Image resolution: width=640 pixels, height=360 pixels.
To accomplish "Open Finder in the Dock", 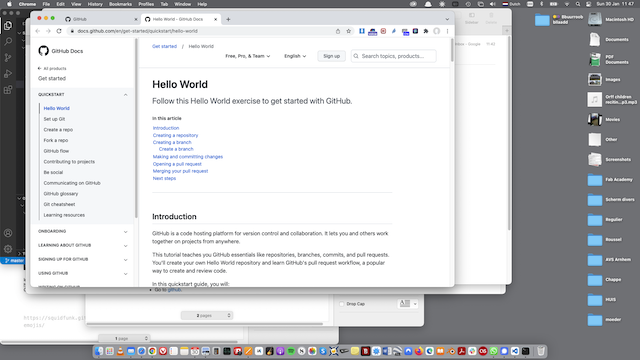I will (99, 351).
